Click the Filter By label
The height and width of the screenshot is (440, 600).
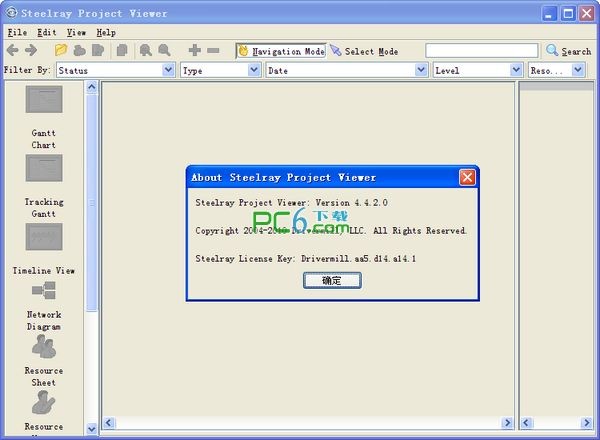(x=26, y=70)
